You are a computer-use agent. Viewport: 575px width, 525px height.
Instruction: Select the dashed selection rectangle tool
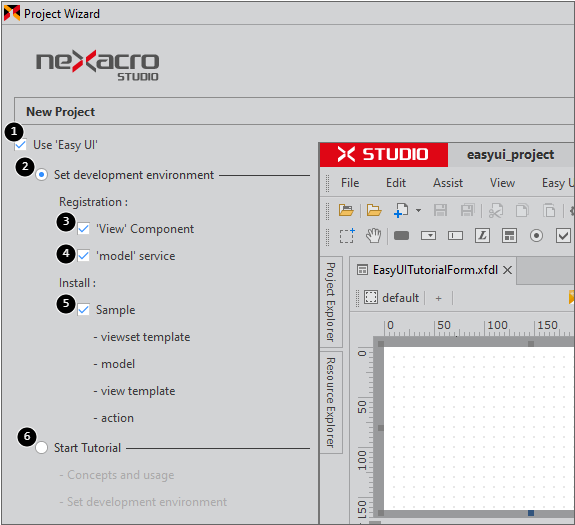click(x=347, y=236)
